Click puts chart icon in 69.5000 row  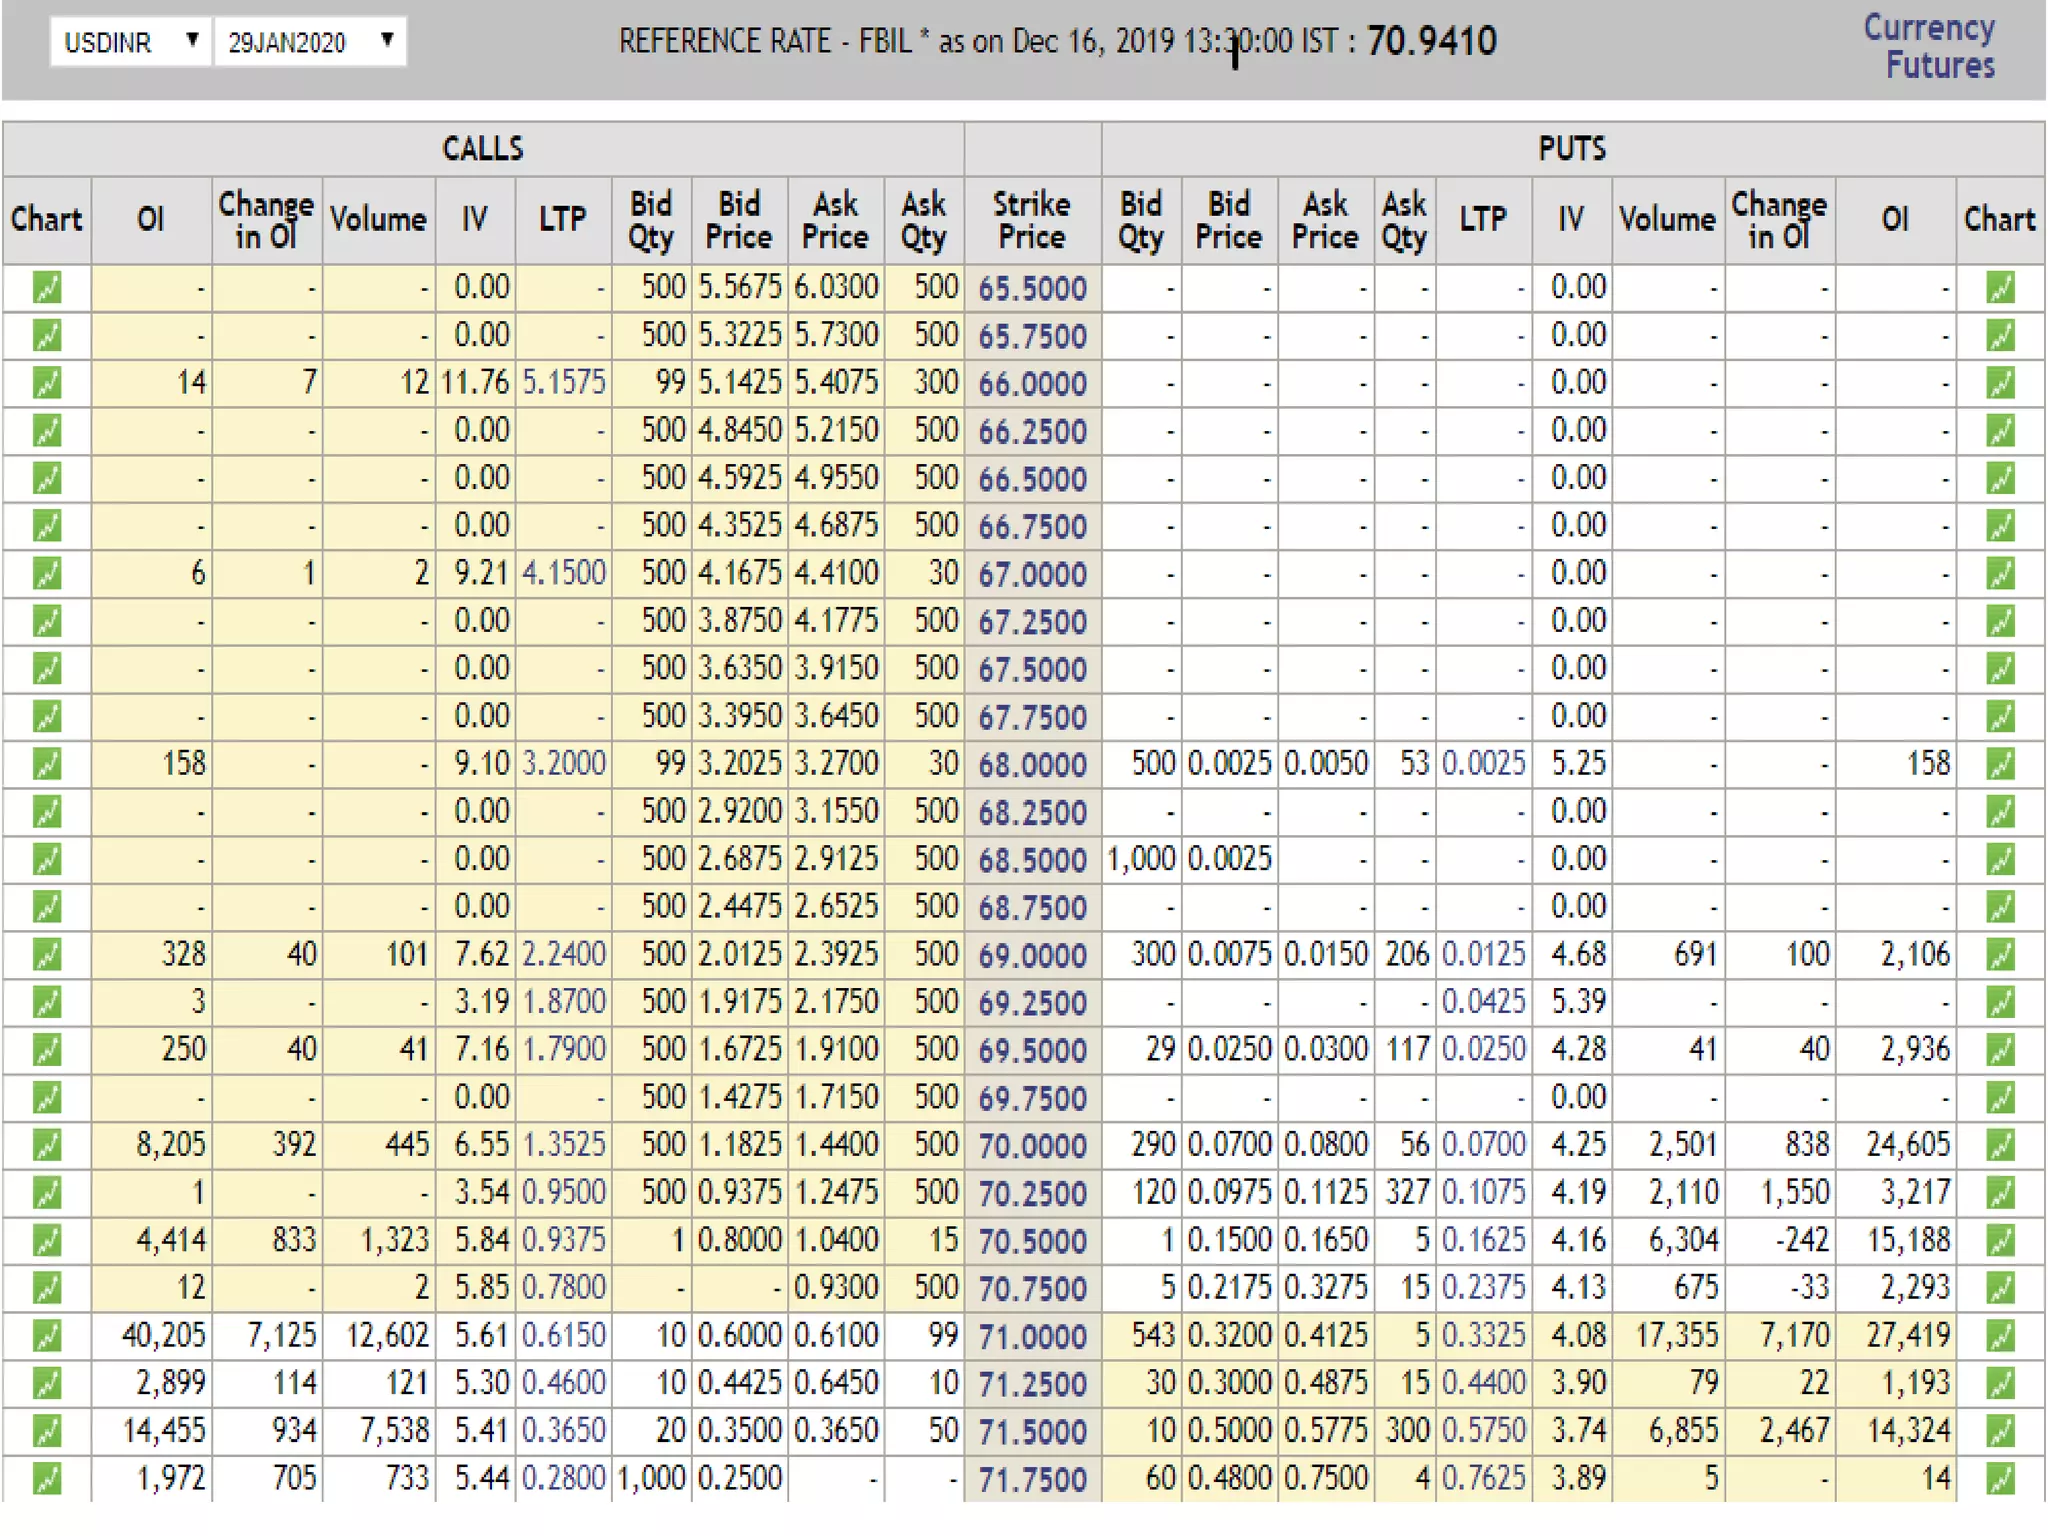click(2000, 1050)
